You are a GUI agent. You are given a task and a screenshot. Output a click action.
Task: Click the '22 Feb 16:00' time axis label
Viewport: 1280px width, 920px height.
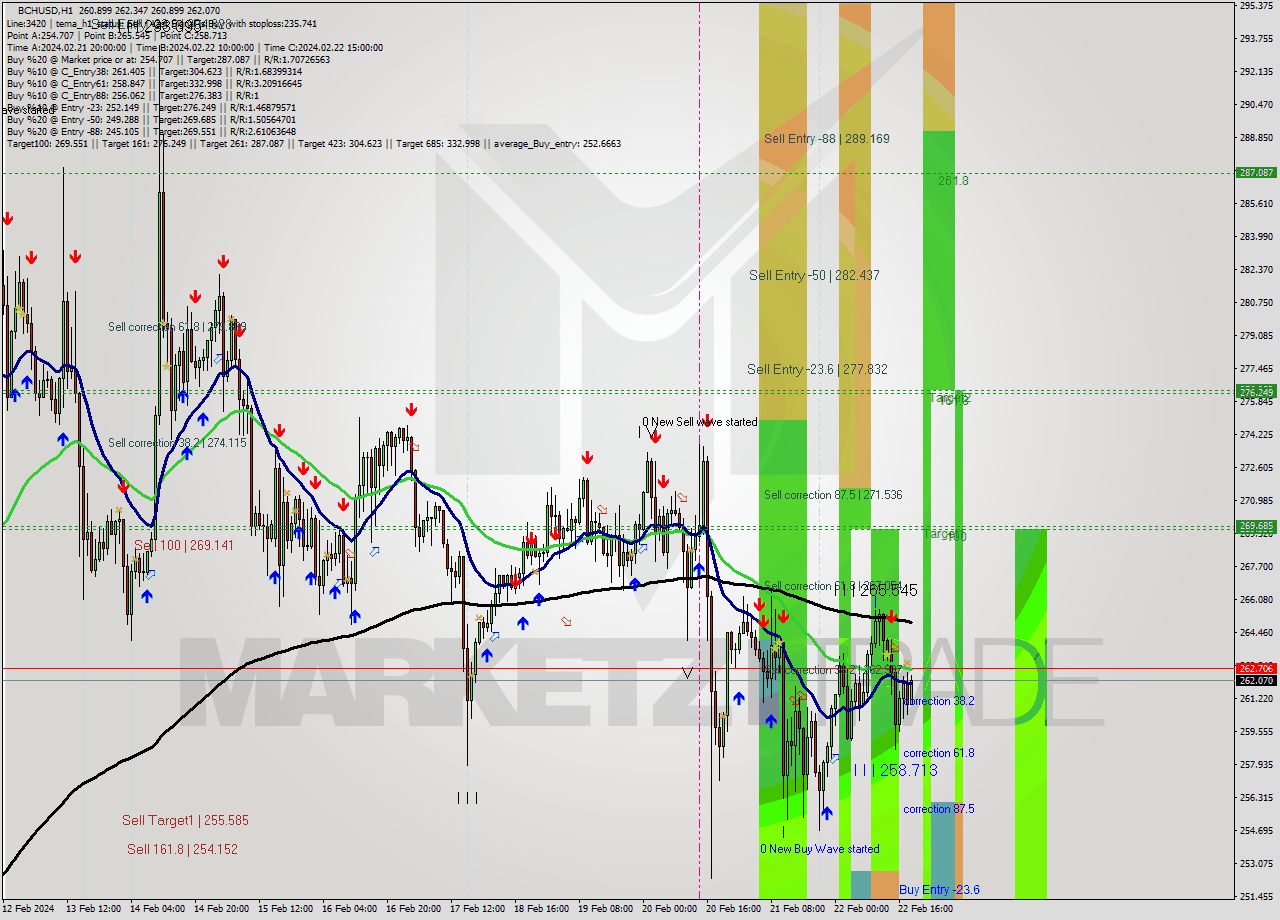point(925,909)
